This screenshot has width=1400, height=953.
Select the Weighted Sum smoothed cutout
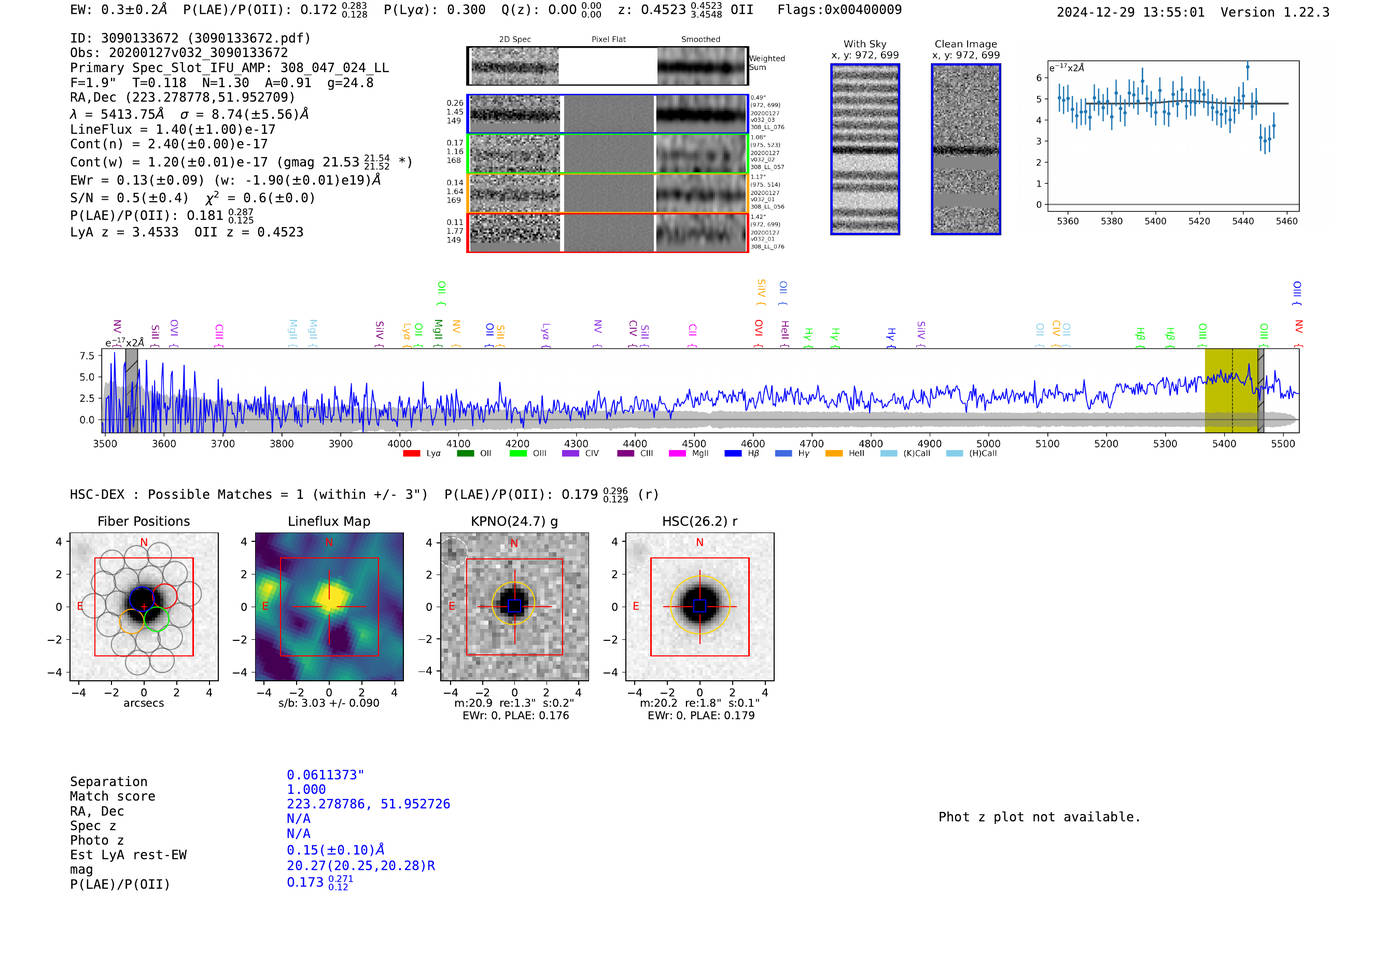(x=702, y=66)
